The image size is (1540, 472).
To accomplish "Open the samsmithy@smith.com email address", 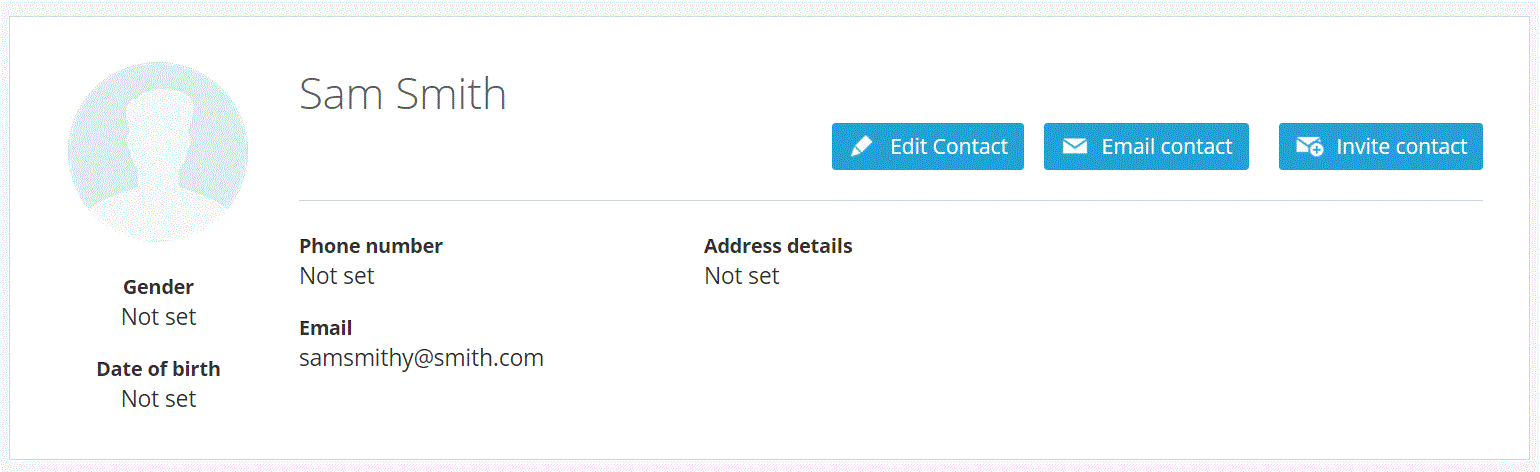I will [421, 358].
